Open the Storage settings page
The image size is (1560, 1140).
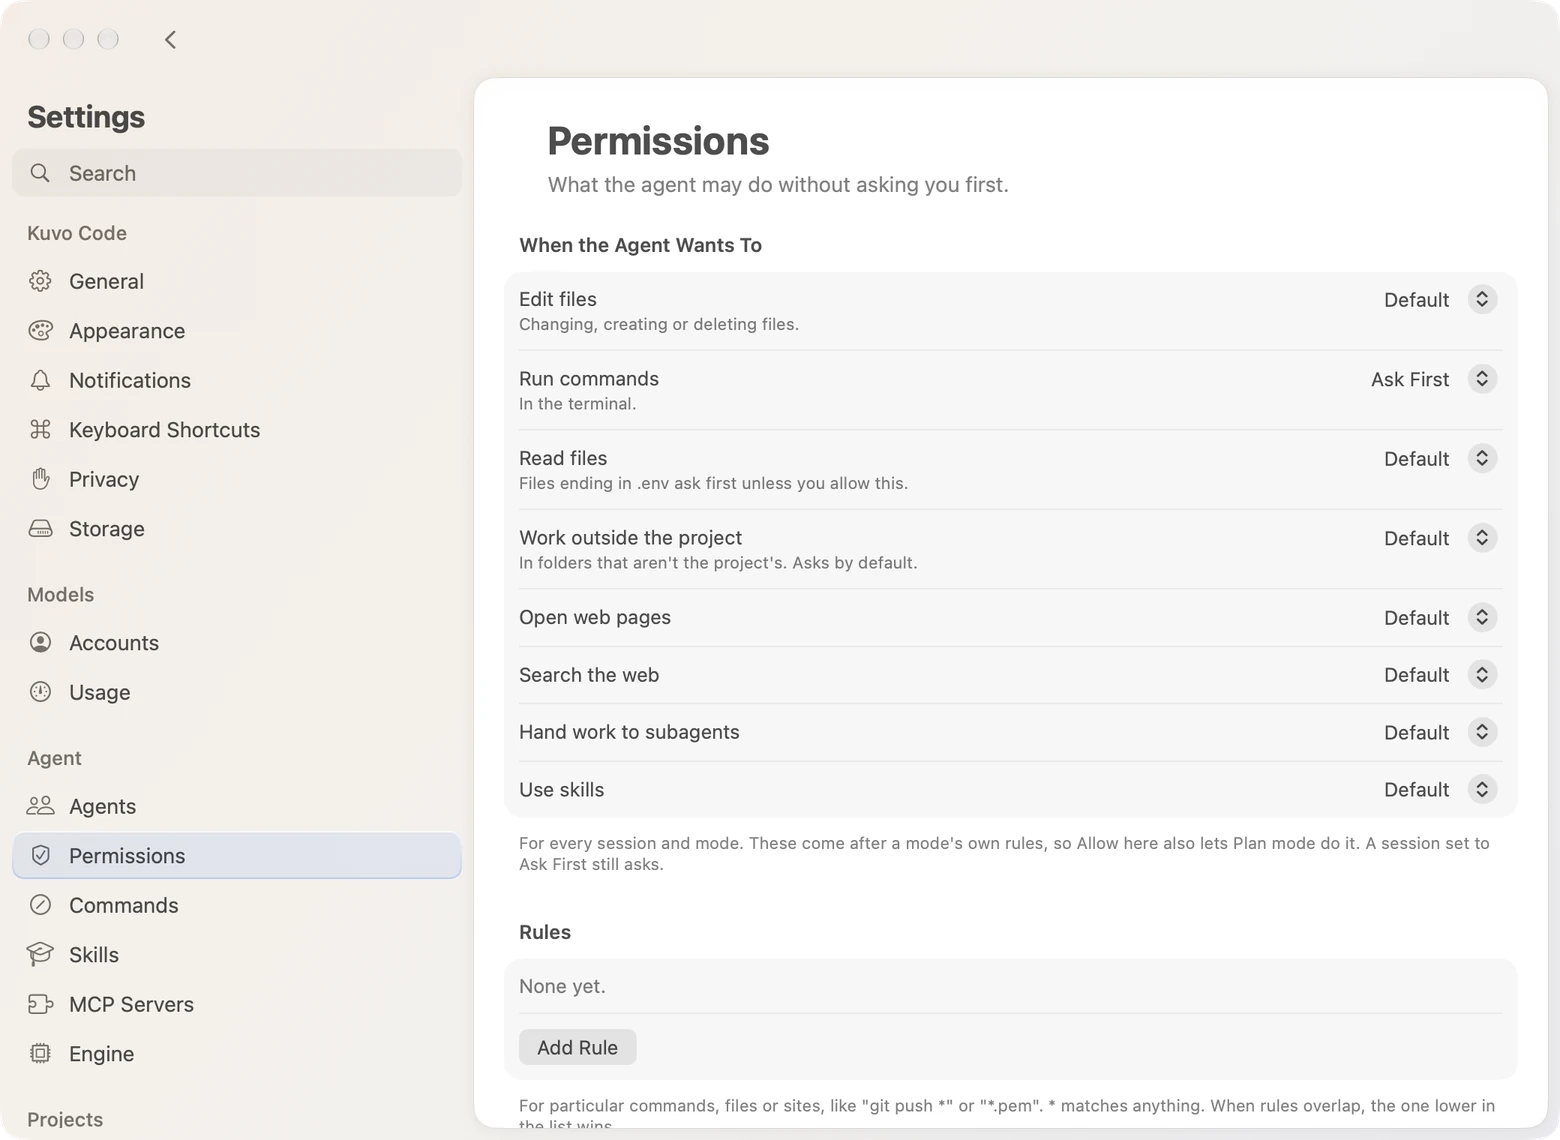tap(237, 529)
